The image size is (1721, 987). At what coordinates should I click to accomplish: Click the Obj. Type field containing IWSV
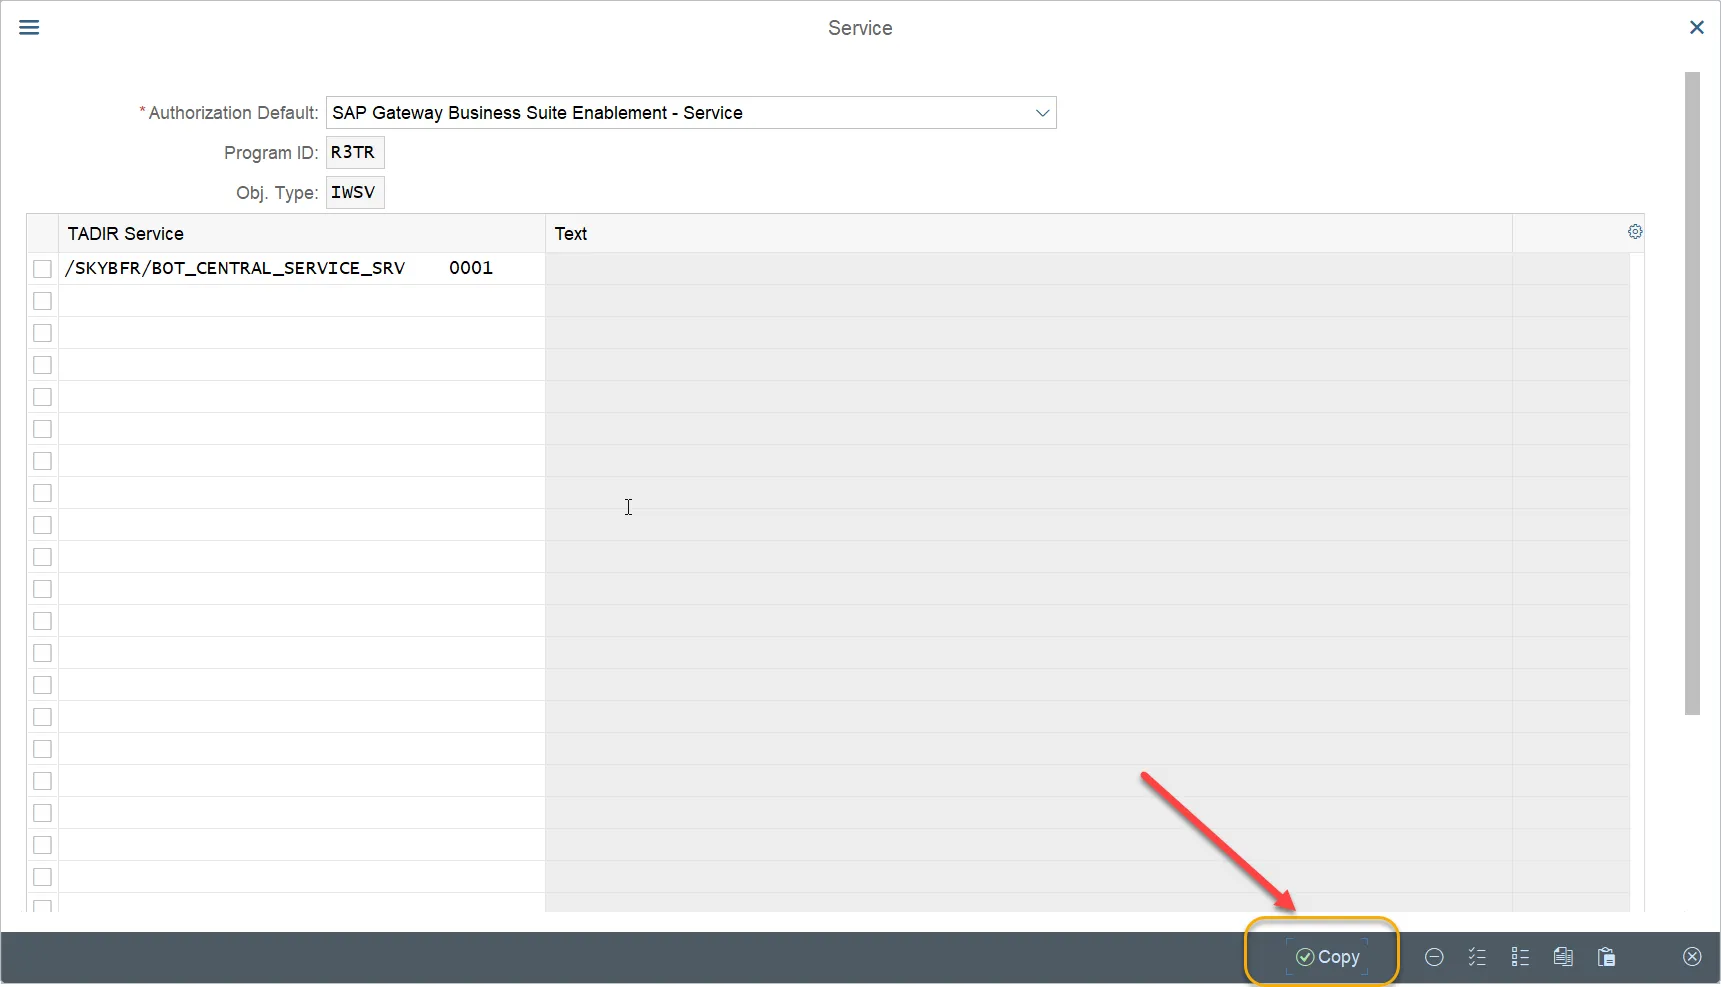(x=355, y=193)
